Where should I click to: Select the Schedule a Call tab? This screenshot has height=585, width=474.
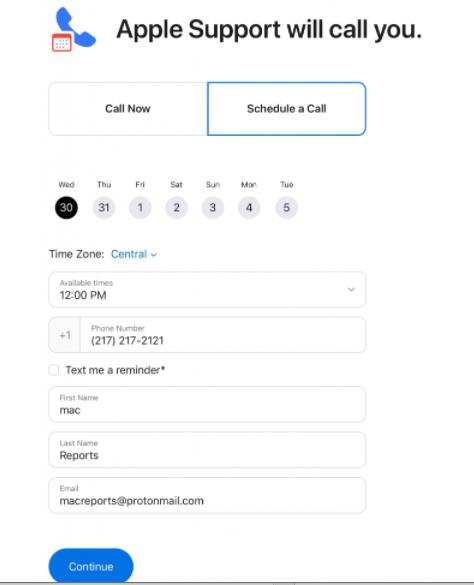287,109
